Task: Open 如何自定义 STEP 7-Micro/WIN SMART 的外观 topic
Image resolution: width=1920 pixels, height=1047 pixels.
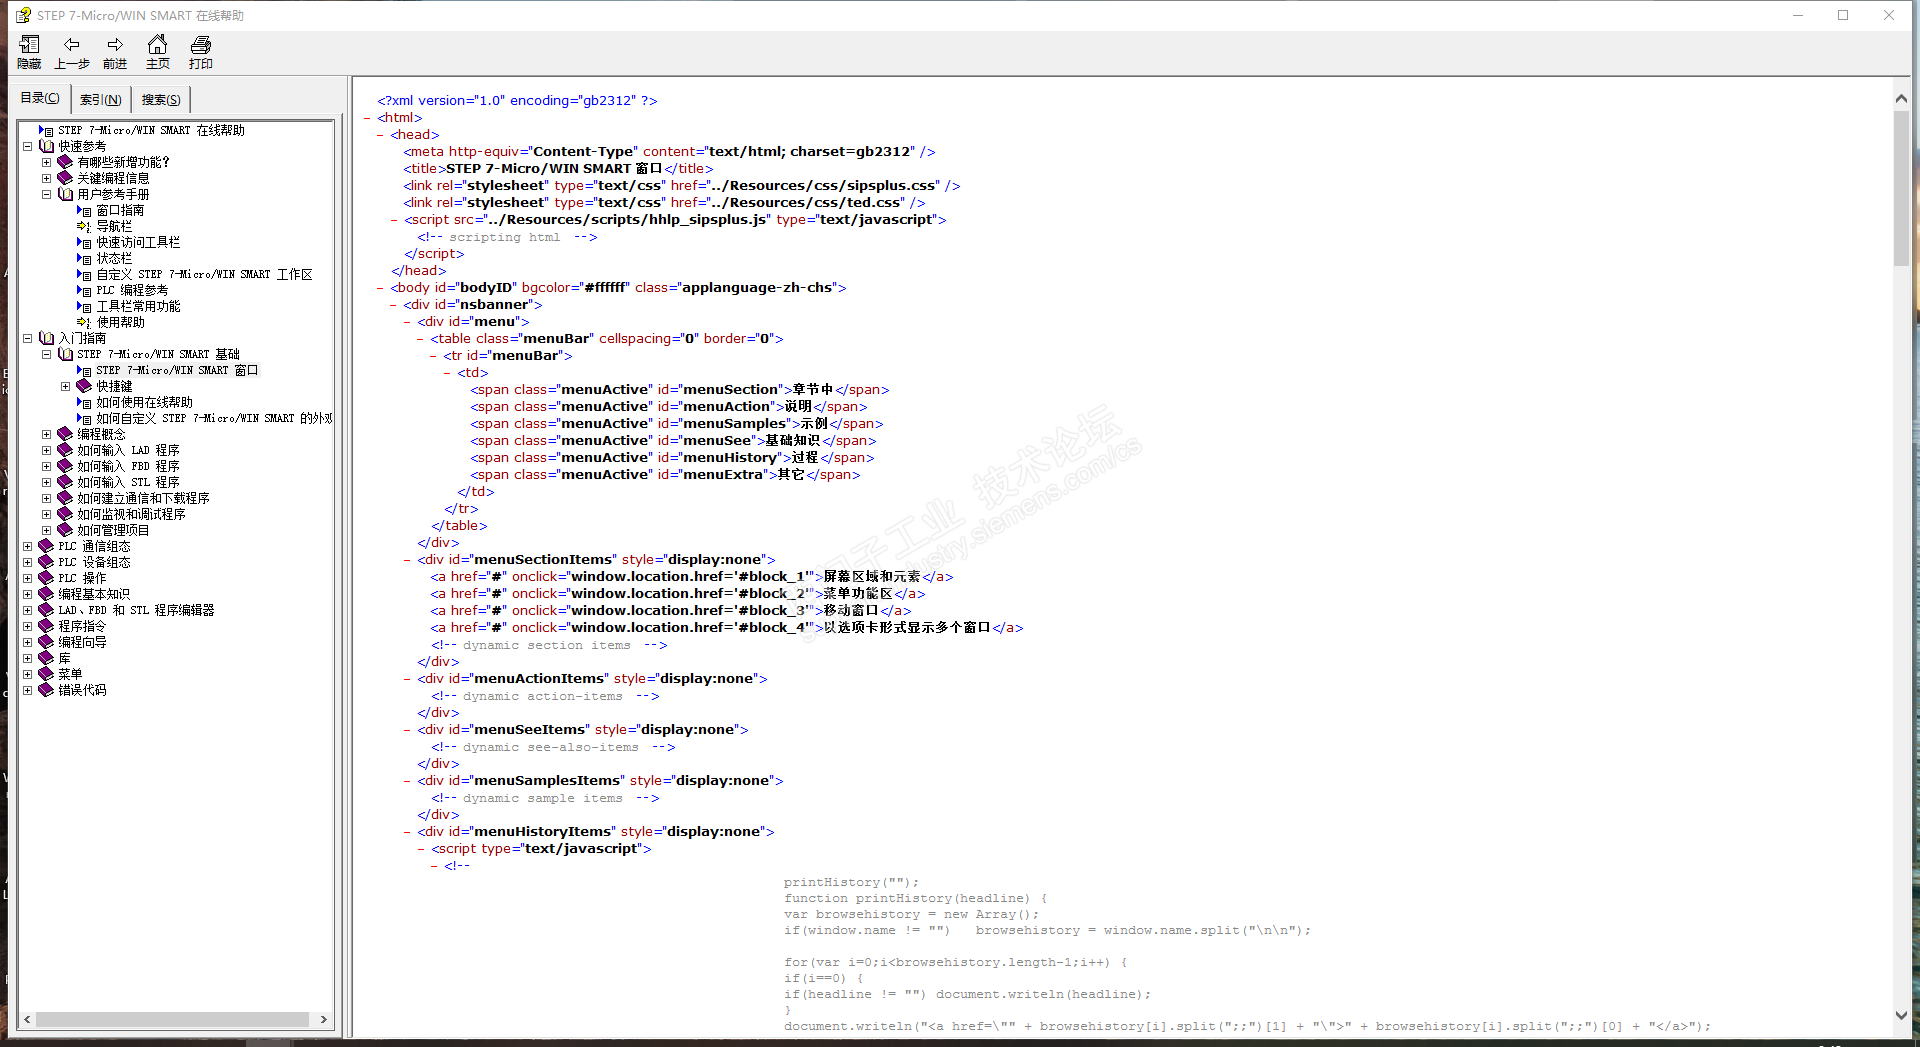Action: [215, 418]
